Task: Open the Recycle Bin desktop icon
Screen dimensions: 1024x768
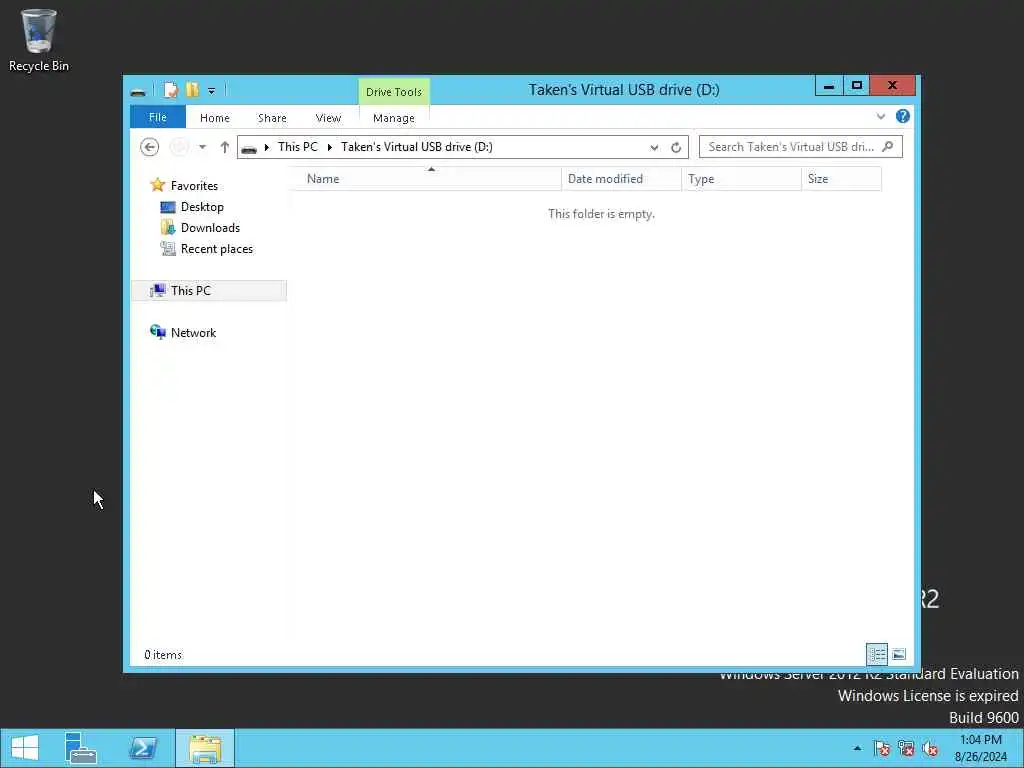Action: 39,40
